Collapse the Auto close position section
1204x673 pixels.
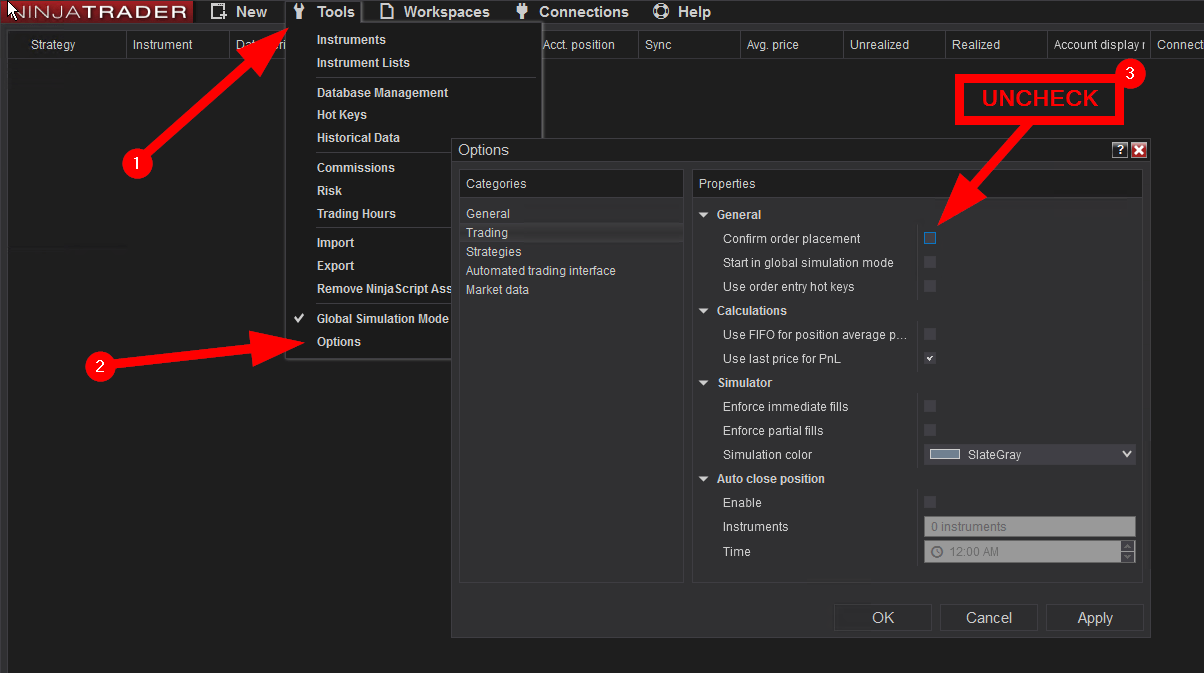(704, 479)
